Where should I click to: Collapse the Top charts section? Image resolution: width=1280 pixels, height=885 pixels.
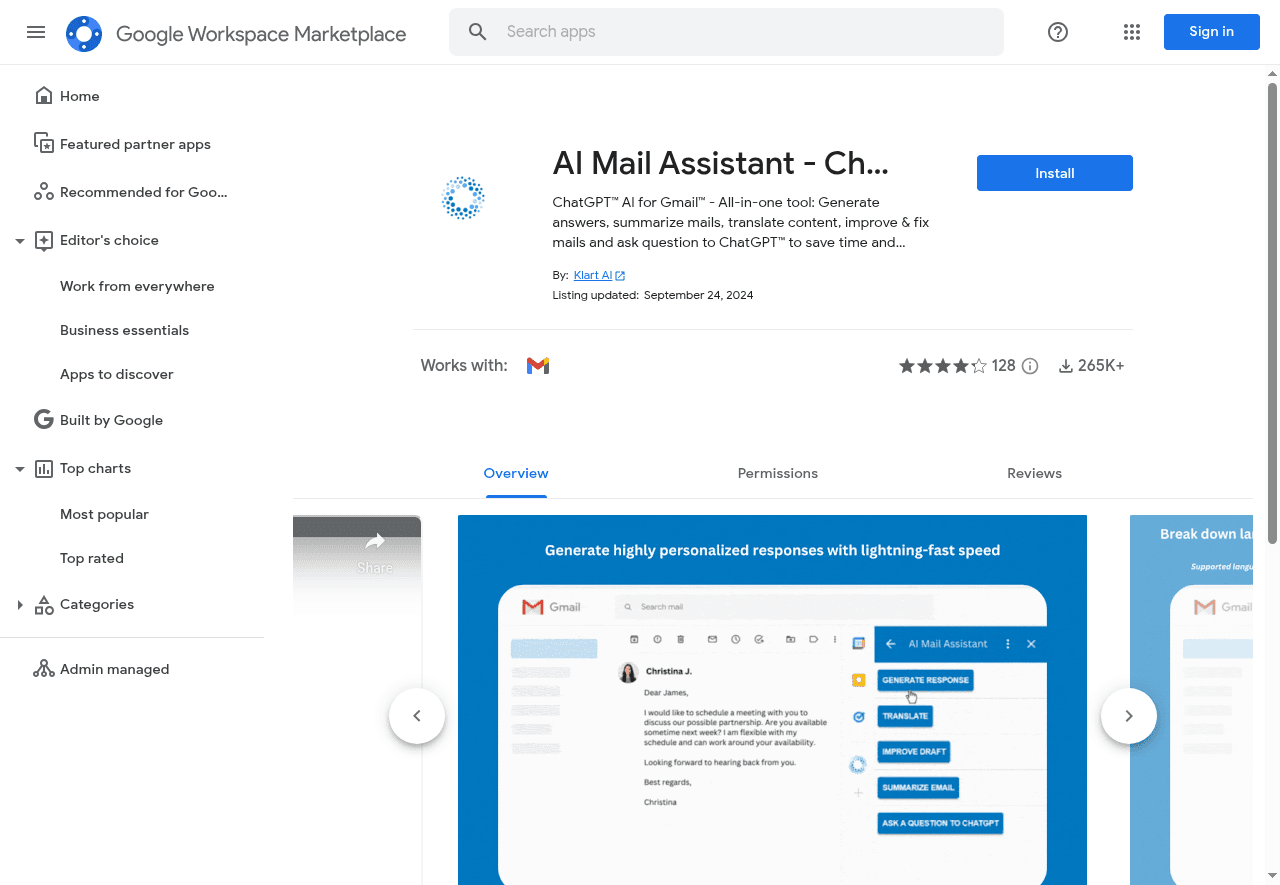tap(19, 468)
